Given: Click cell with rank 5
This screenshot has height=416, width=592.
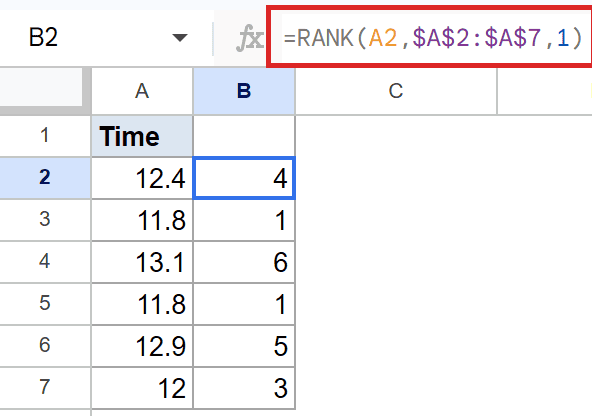Looking at the screenshot, I should point(244,345).
